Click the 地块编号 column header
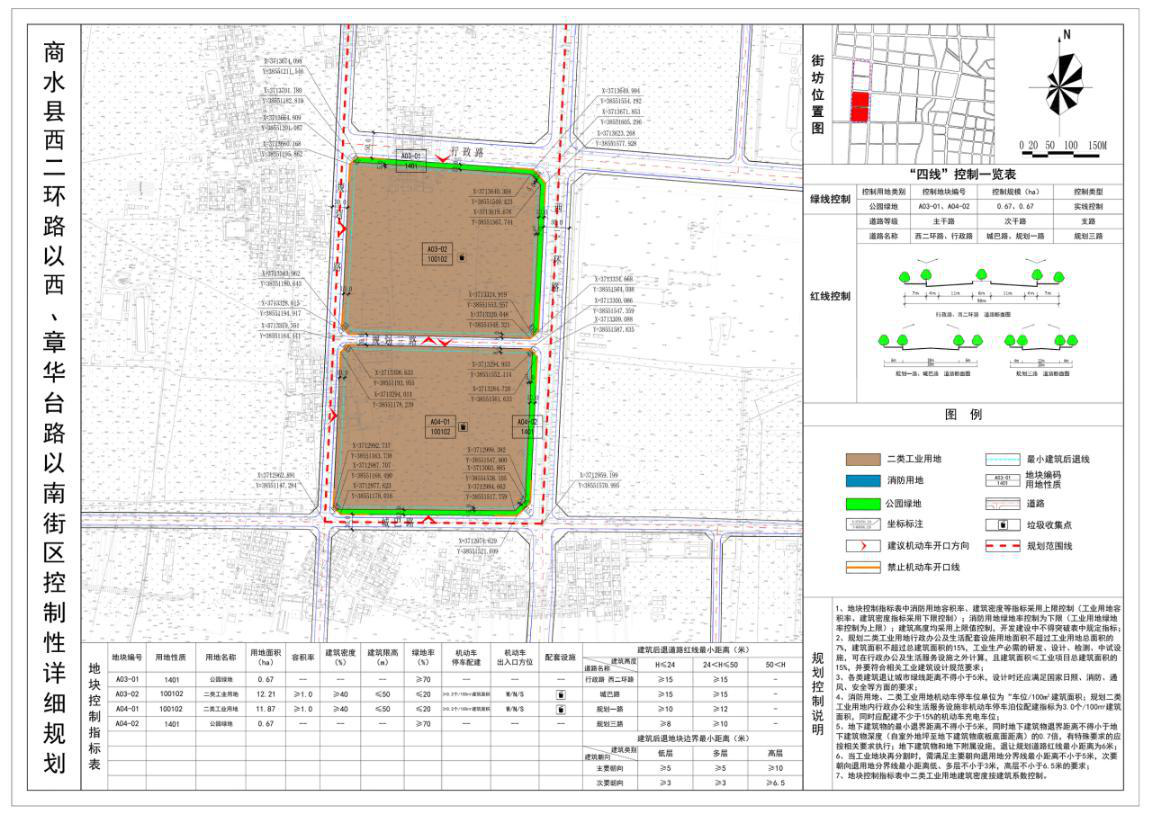Viewport: 1151px width, 814px height. point(127,657)
